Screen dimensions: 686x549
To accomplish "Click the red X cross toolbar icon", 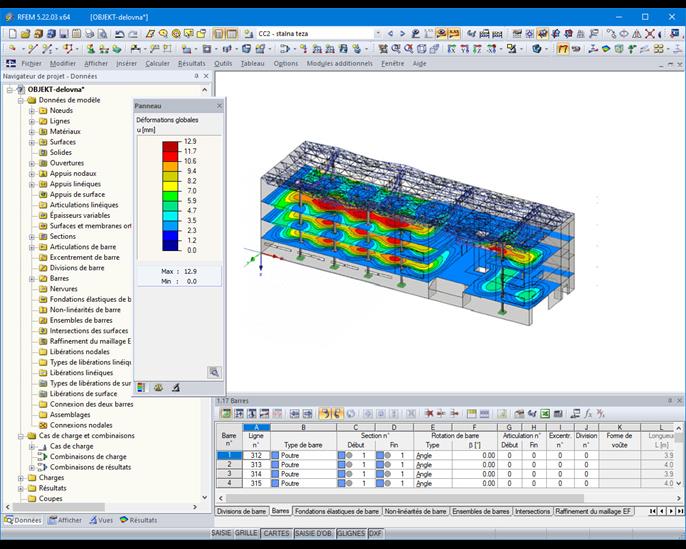I will coord(650,34).
